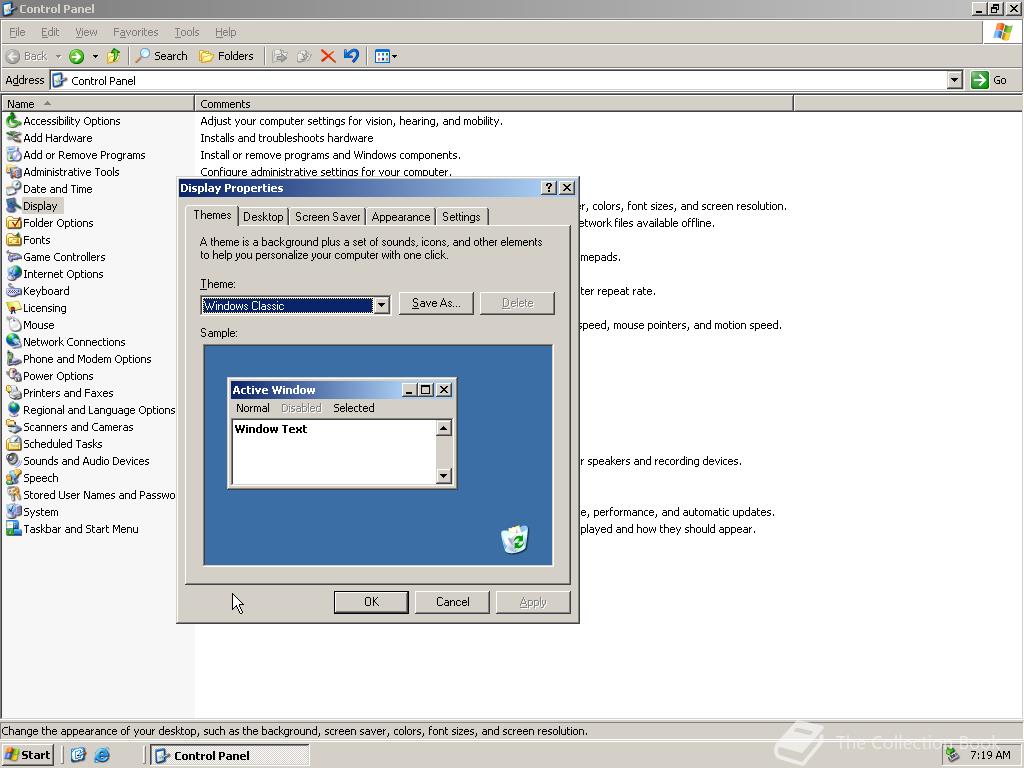Click the Show Desktop Quick Launch icon
Image resolution: width=1024 pixels, height=768 pixels.
click(x=78, y=756)
